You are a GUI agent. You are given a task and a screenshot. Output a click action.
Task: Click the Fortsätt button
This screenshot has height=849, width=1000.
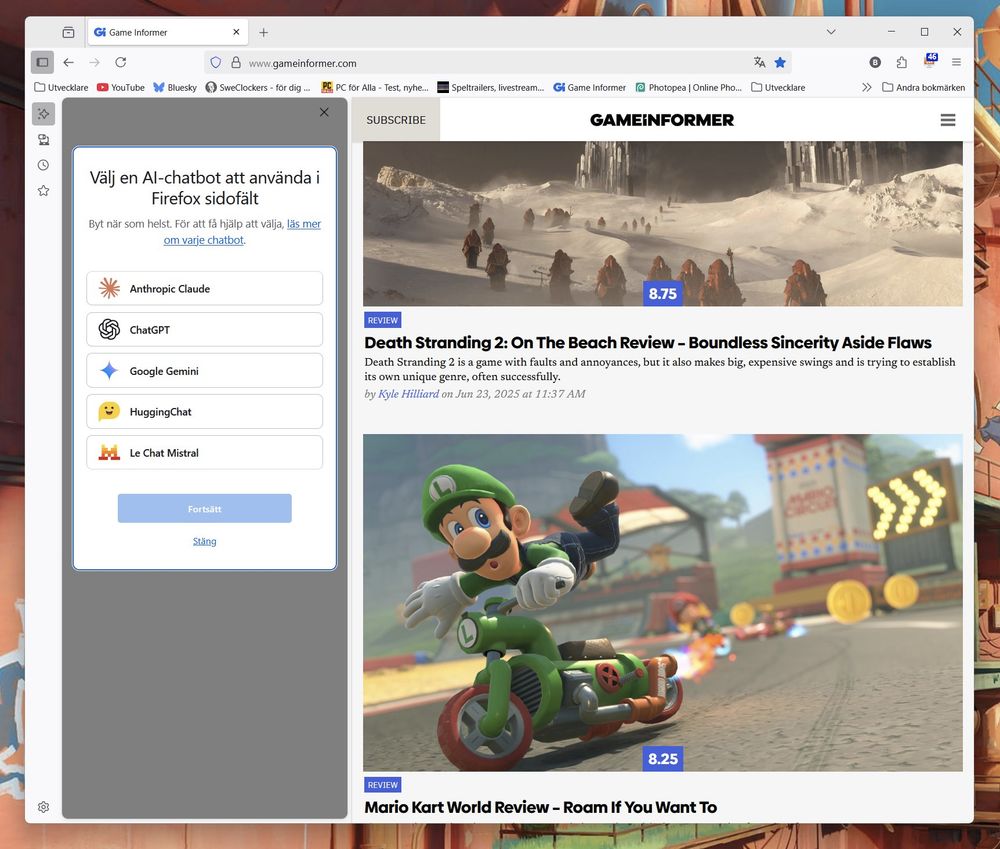click(205, 508)
